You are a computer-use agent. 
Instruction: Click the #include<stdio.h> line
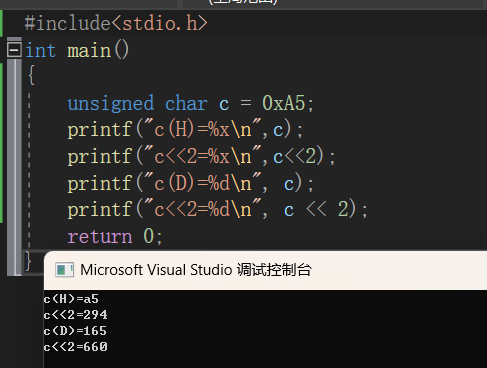[116, 23]
